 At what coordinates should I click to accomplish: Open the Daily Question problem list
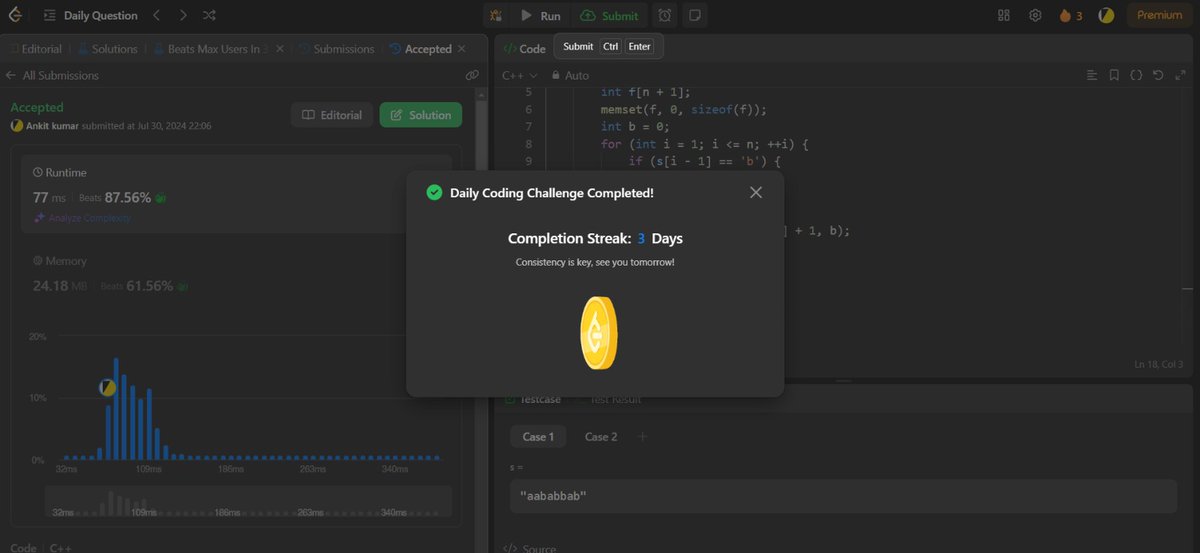point(91,16)
